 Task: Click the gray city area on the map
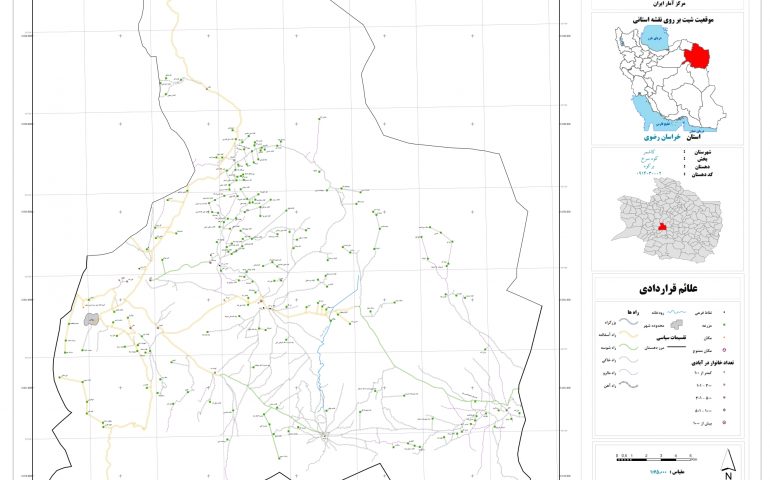[x=92, y=321]
